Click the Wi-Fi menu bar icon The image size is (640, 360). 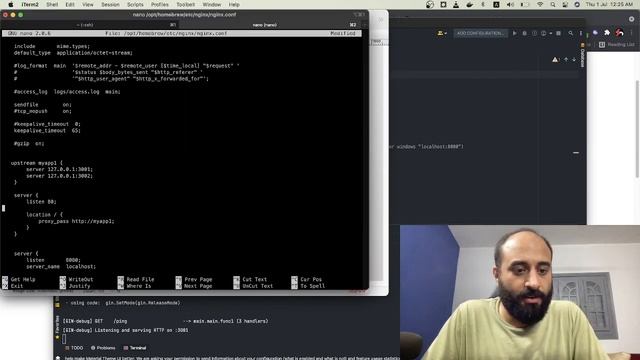click(x=540, y=4)
